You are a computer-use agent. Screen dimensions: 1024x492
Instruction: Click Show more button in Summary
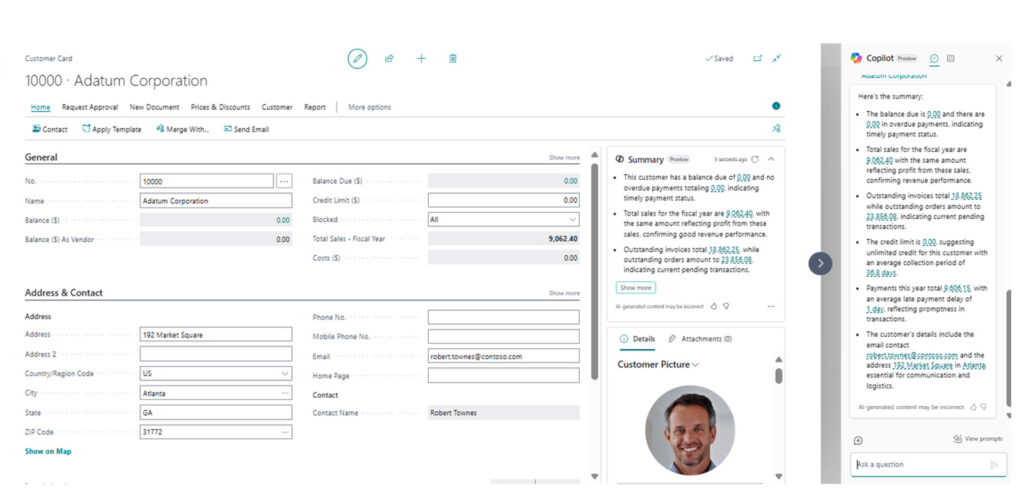[635, 287]
